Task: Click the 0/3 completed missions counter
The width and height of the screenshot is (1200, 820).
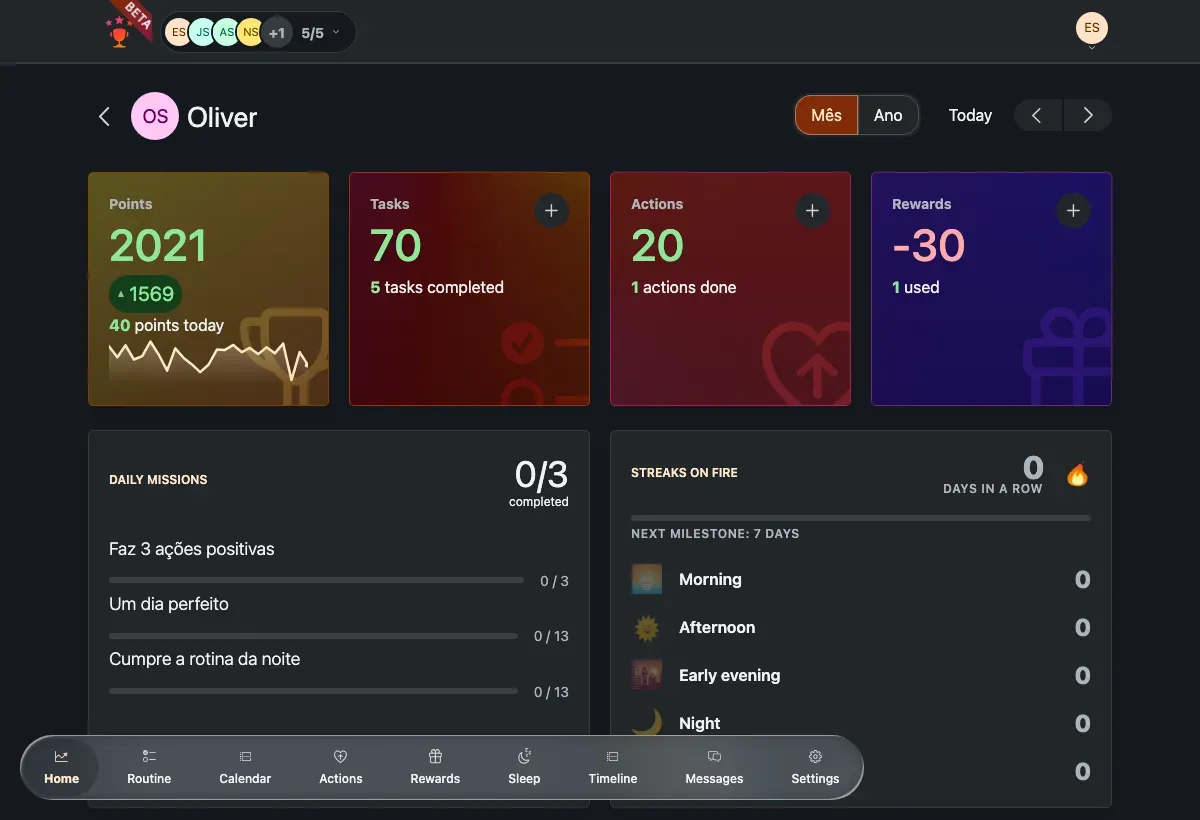Action: [x=540, y=482]
